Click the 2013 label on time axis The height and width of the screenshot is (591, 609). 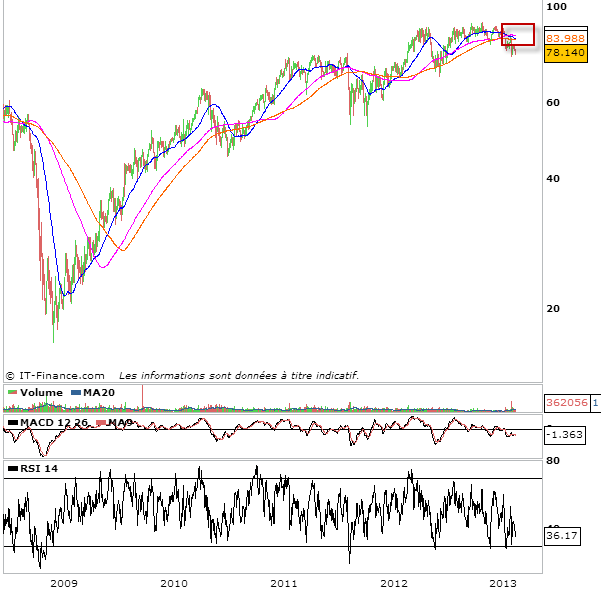click(503, 582)
